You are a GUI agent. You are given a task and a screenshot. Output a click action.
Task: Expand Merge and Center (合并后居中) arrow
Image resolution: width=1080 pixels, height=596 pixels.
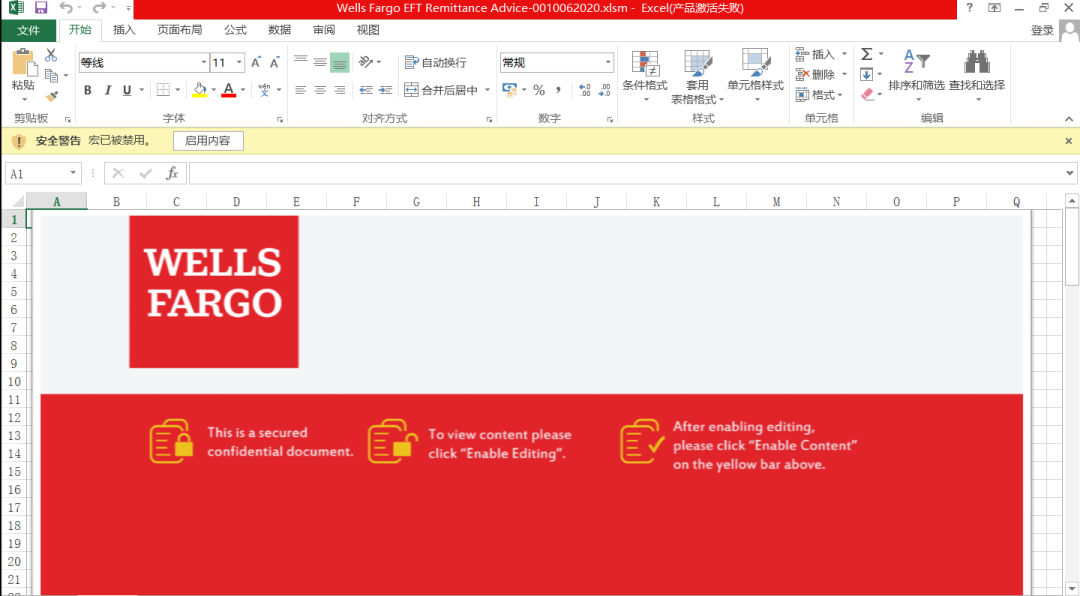pos(487,90)
